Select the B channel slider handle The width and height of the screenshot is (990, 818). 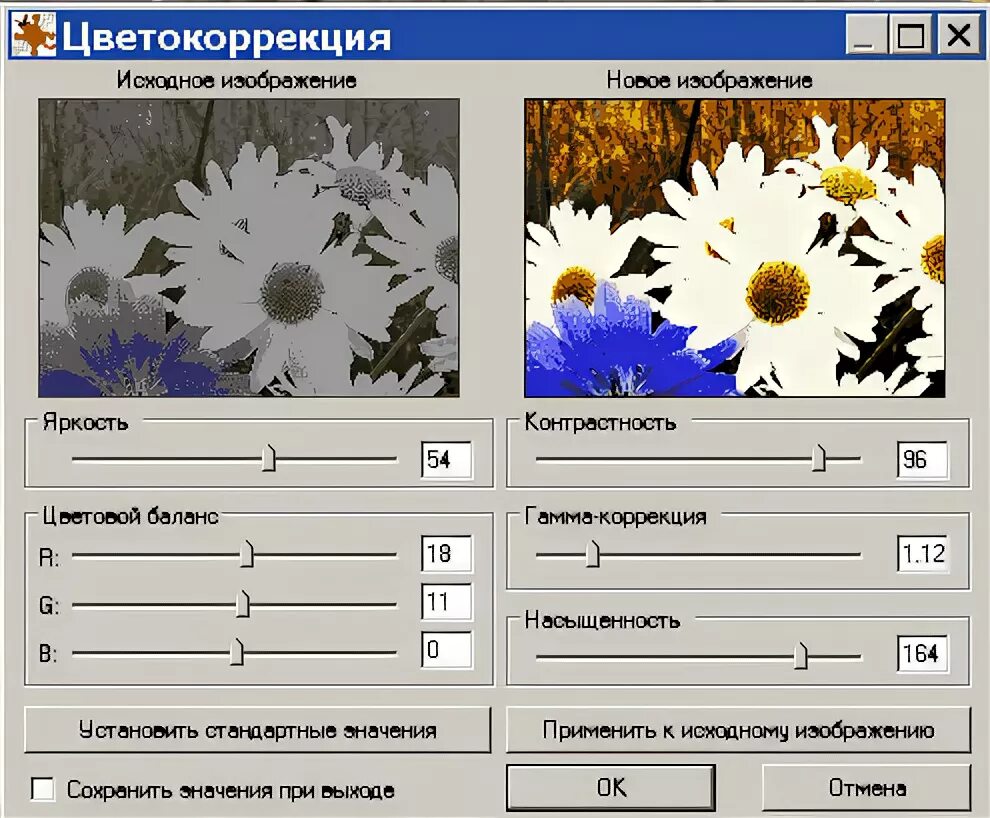click(x=238, y=651)
